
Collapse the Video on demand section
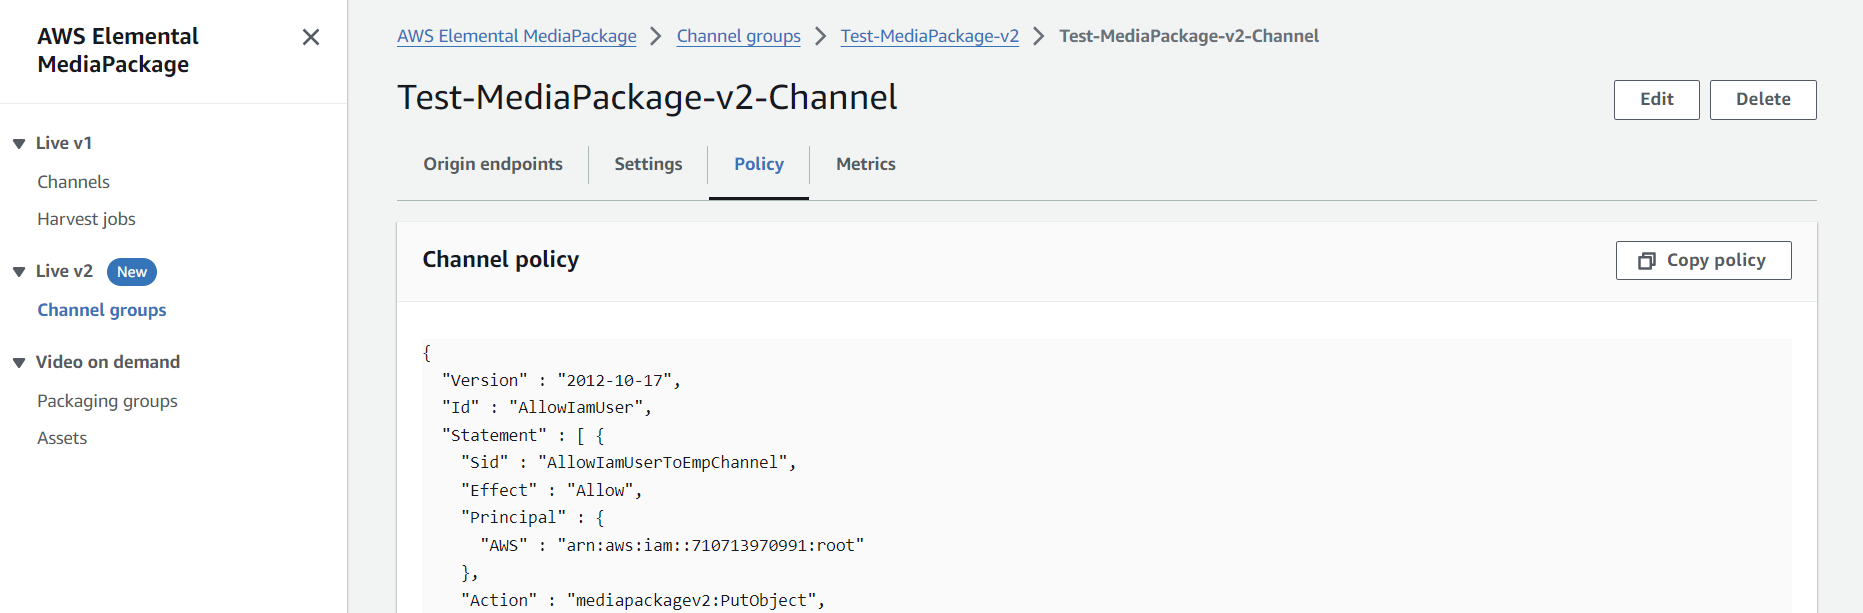(x=19, y=363)
